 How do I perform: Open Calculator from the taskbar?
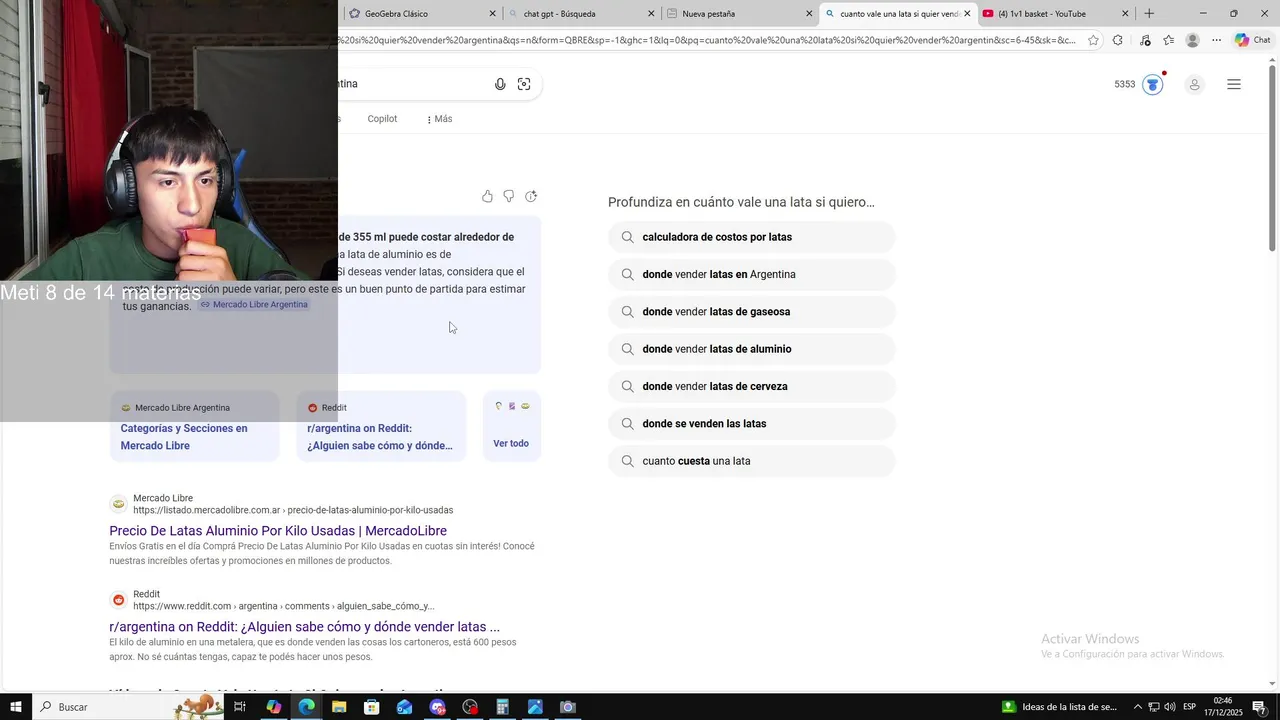point(502,707)
